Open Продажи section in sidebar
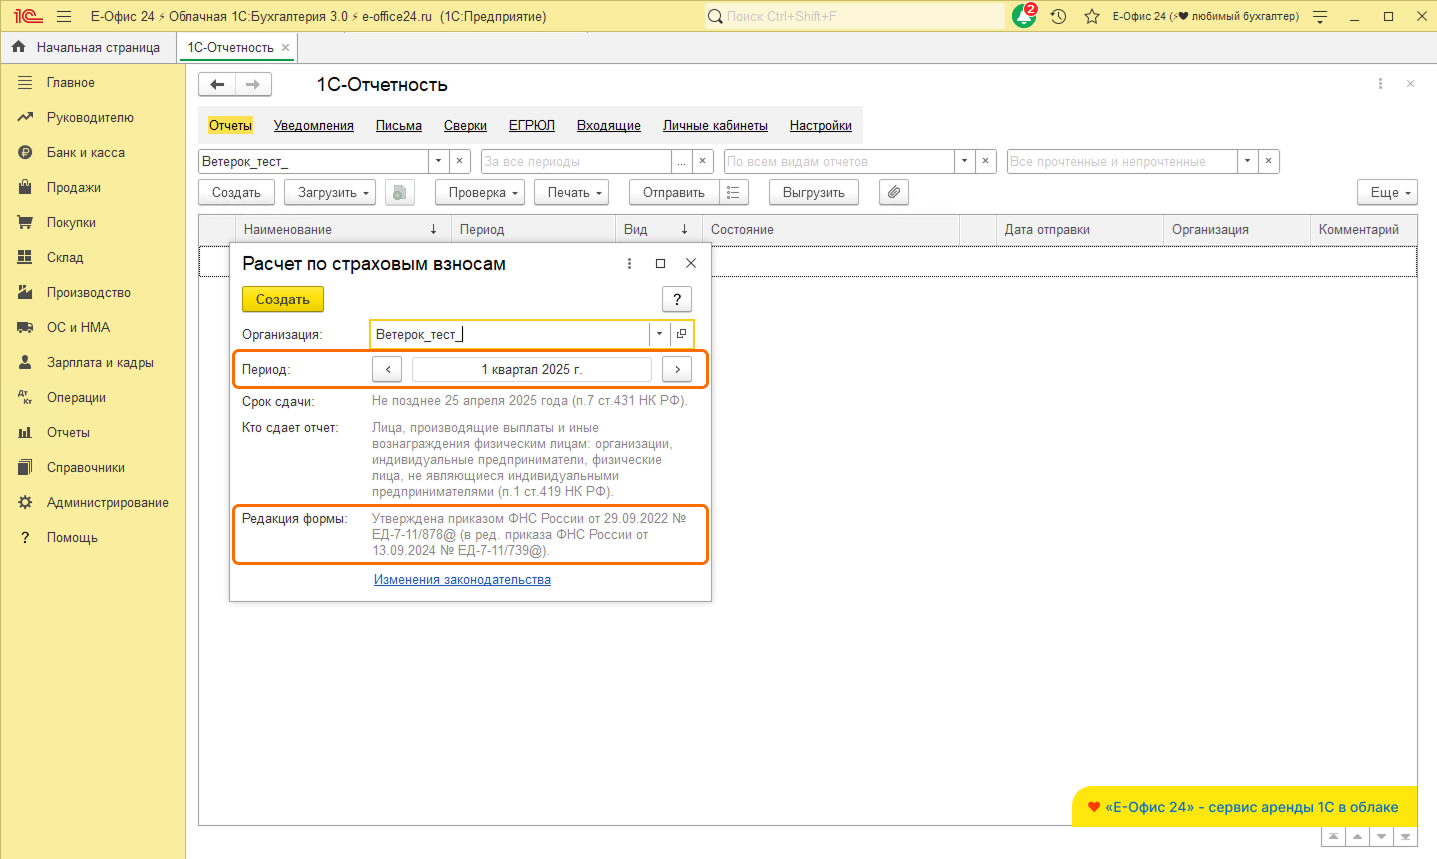This screenshot has height=859, width=1437. [x=74, y=188]
